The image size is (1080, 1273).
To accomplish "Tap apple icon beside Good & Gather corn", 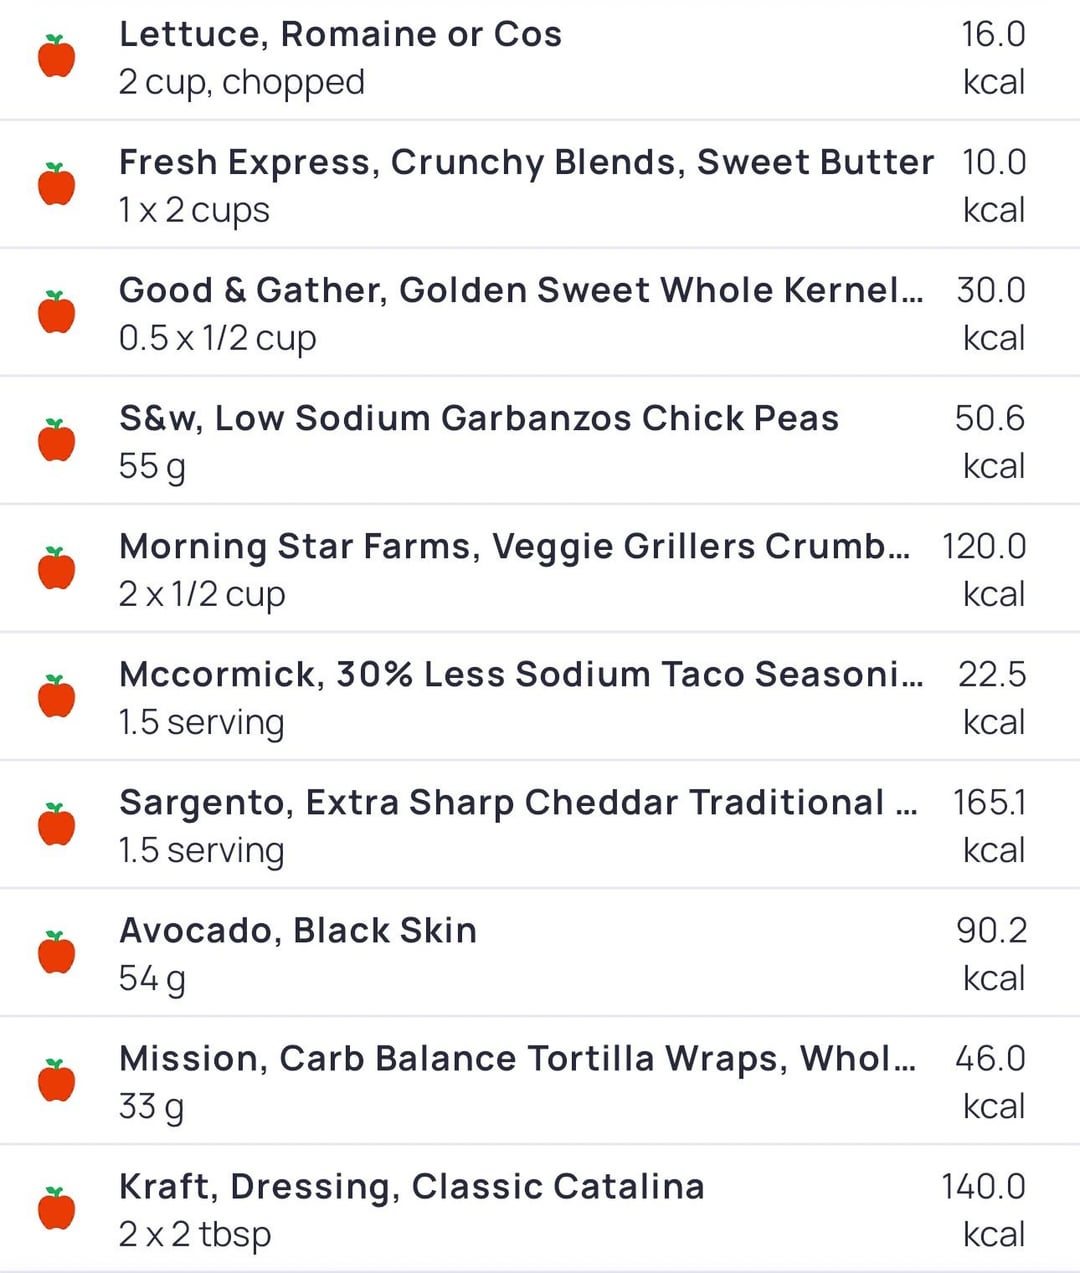I will point(57,312).
